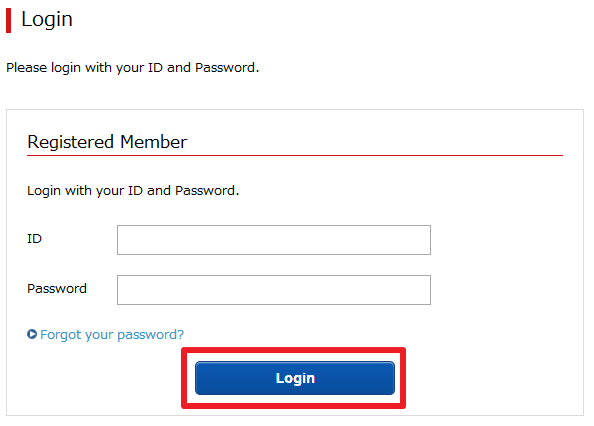Viewport: 594px width, 426px height.
Task: Click 'Login with your ID and Password.' instruction
Action: pyautogui.click(x=133, y=191)
